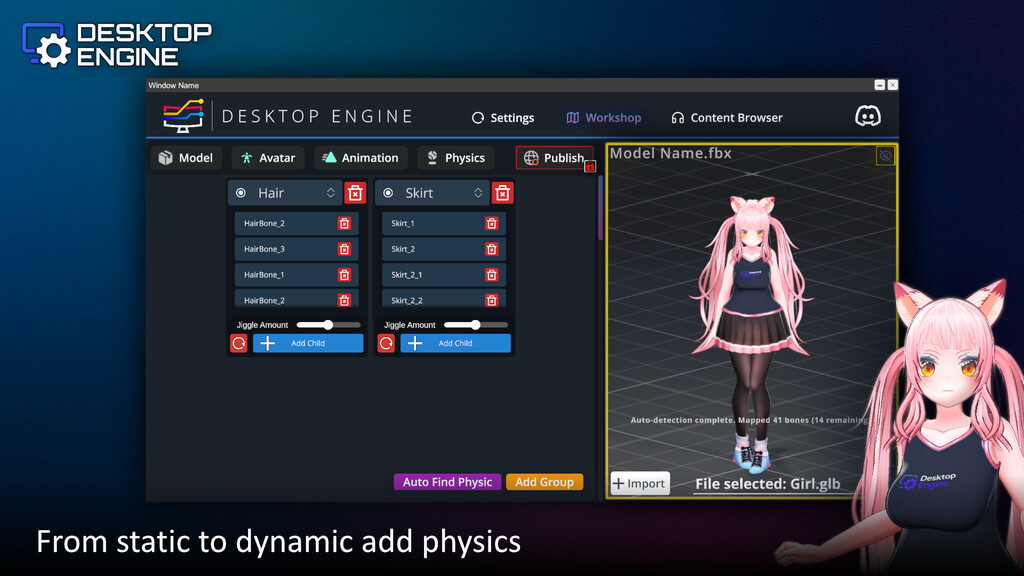Delete Skirt_2_1 bone entry
Image resolution: width=1024 pixels, height=576 pixels.
pos(491,275)
